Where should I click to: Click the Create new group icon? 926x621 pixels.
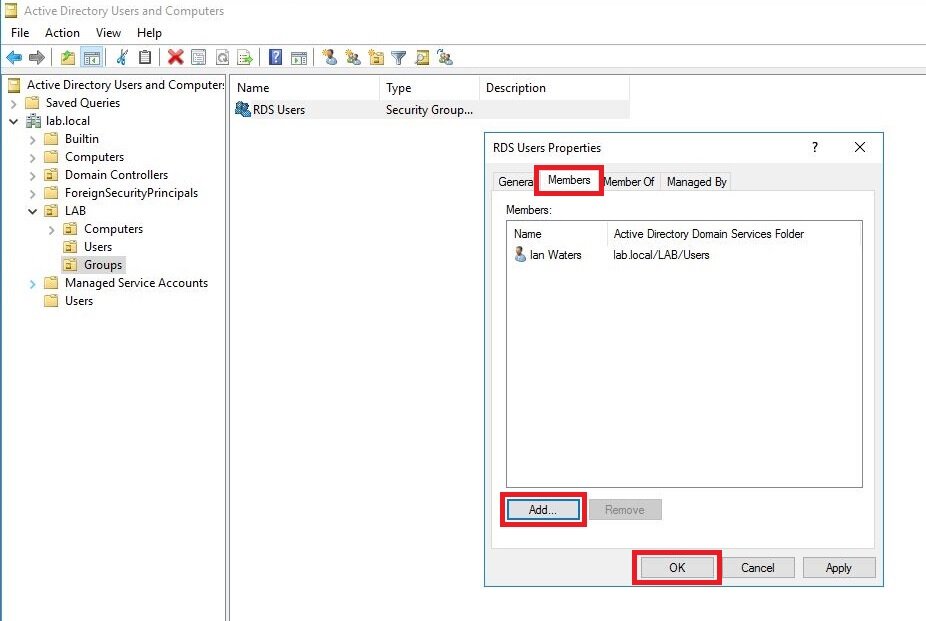click(x=353, y=57)
